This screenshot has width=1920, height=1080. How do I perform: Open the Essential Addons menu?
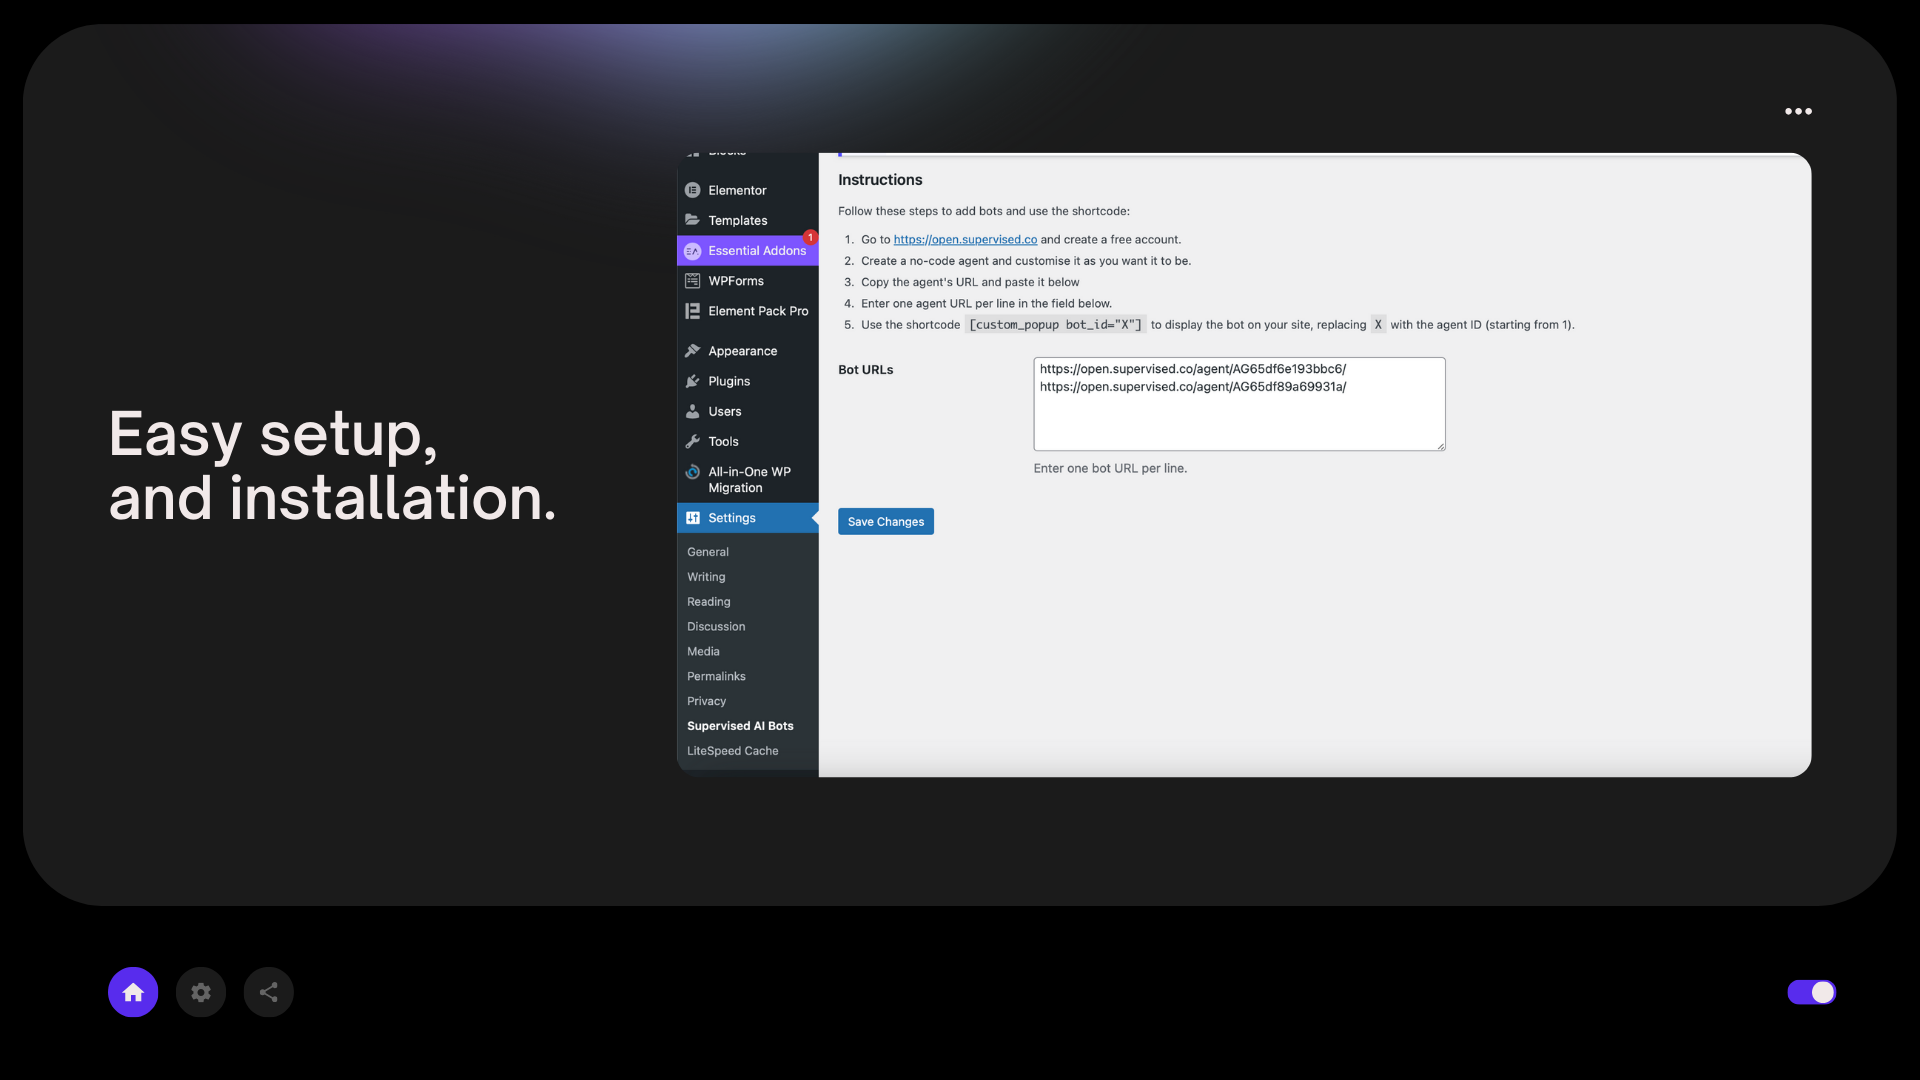pyautogui.click(x=756, y=251)
